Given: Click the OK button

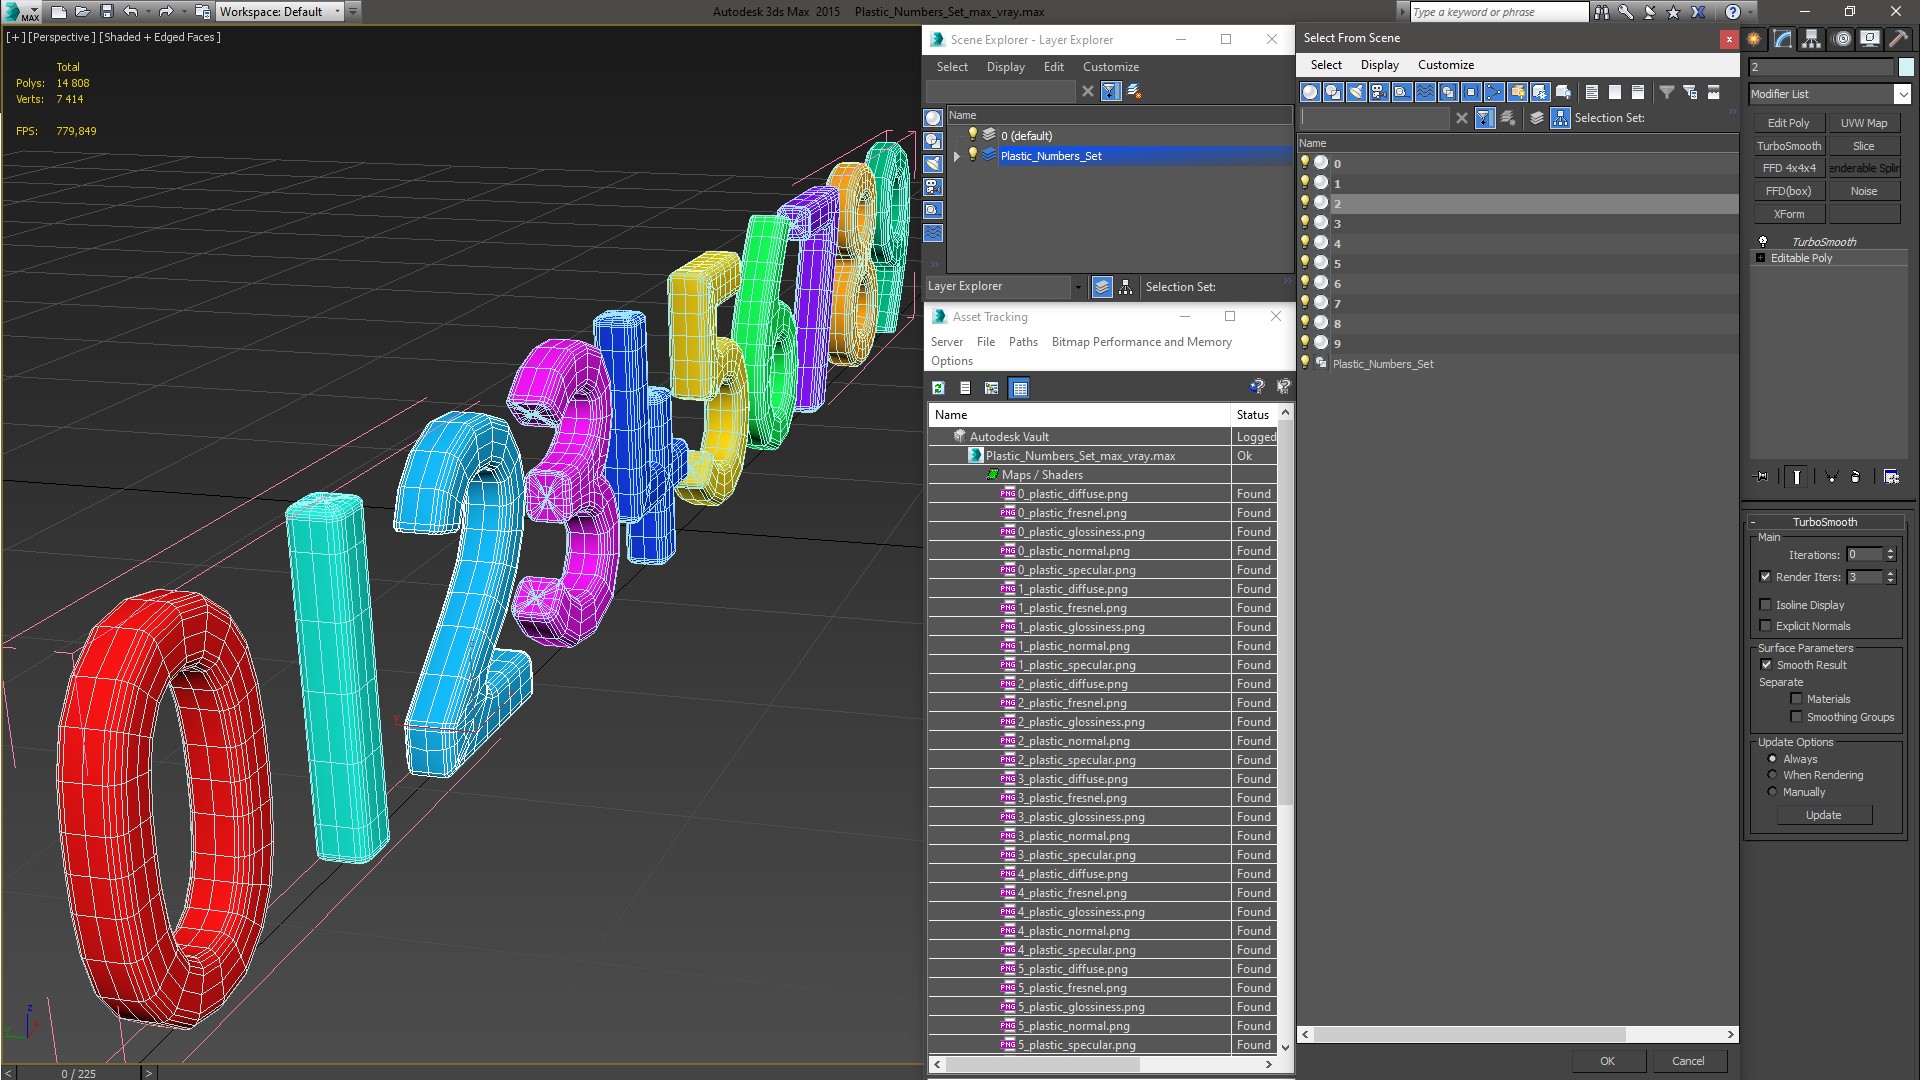Looking at the screenshot, I should tap(1607, 1061).
